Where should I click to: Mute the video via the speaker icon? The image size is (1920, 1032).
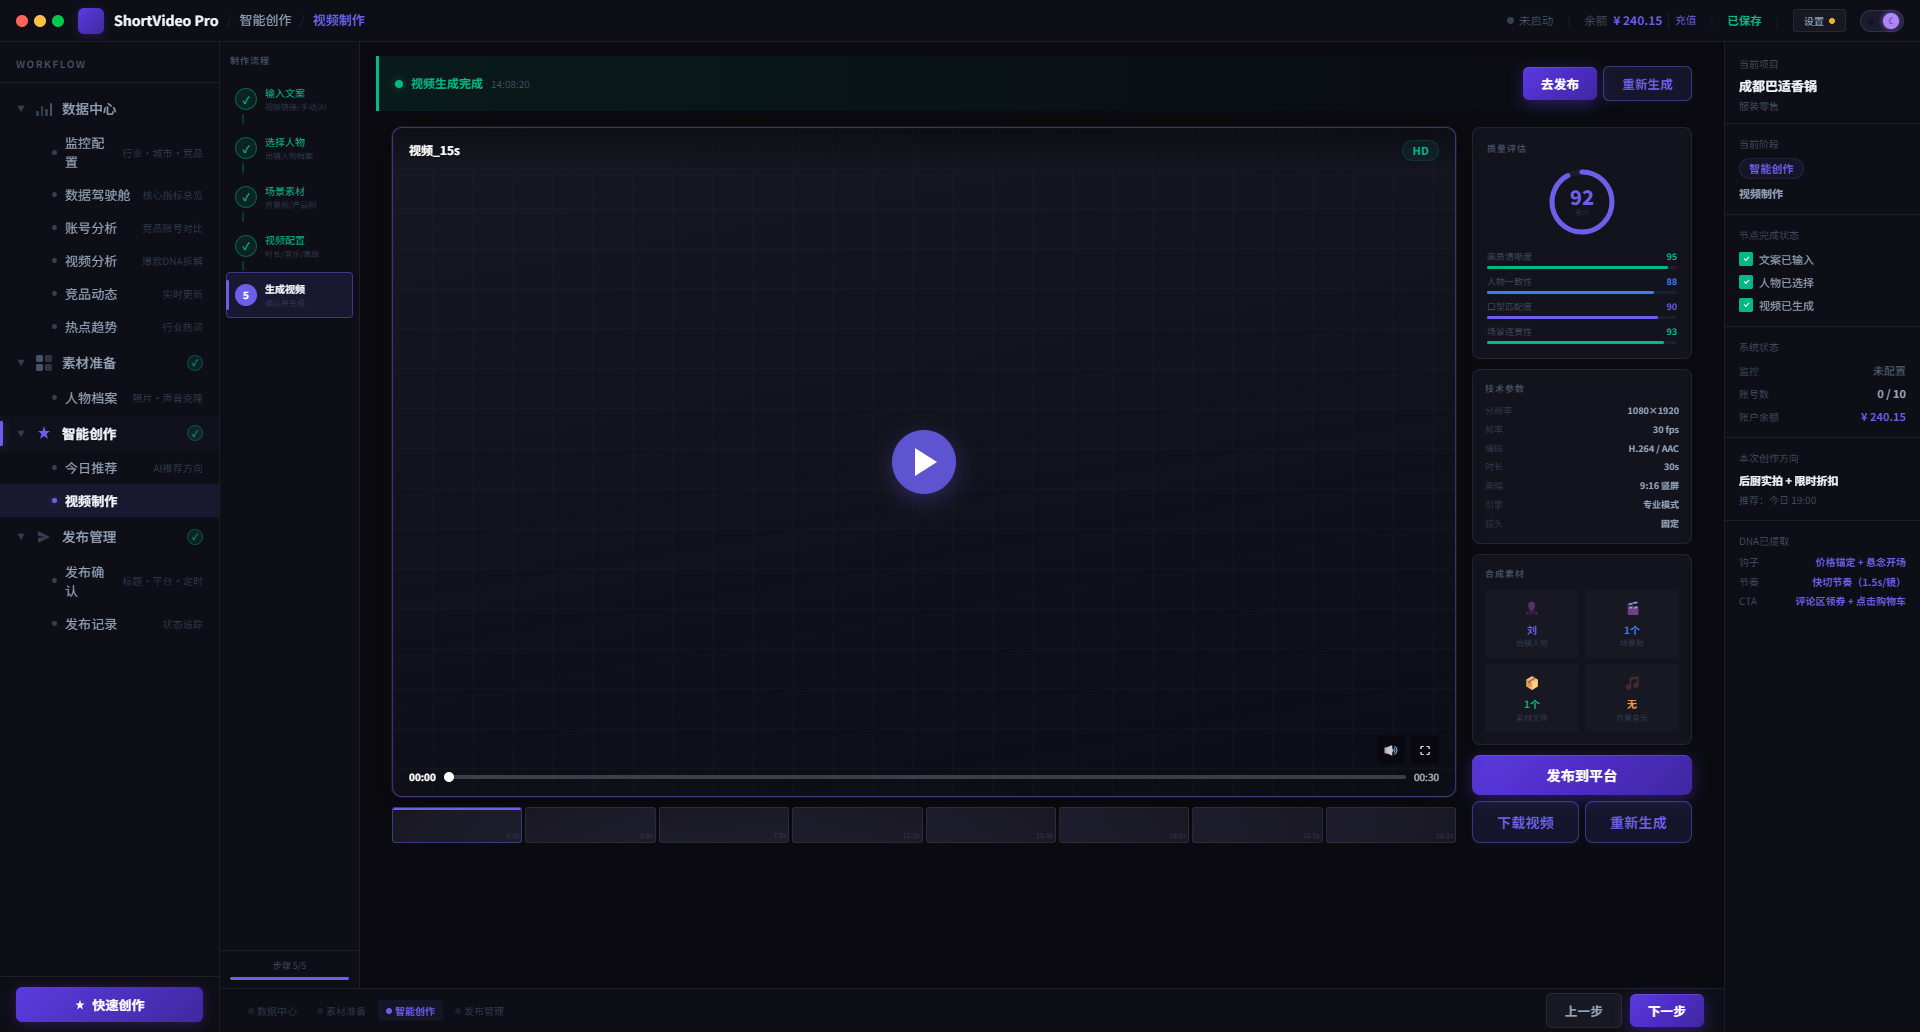[1390, 750]
